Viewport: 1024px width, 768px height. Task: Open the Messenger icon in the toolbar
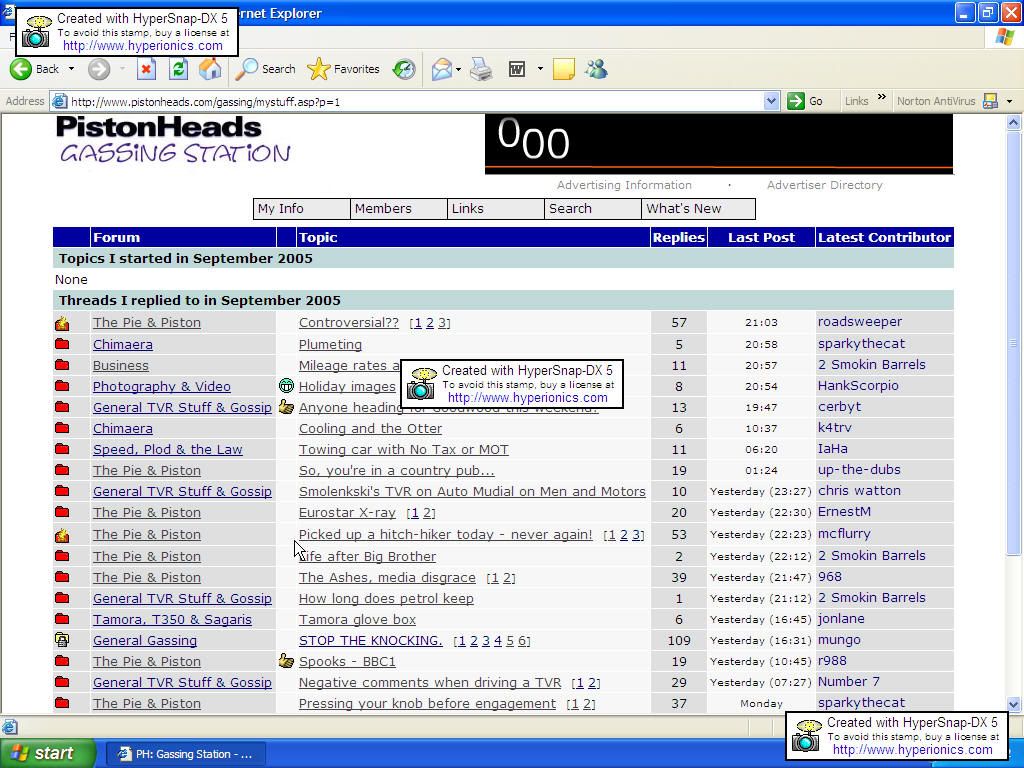(x=597, y=69)
